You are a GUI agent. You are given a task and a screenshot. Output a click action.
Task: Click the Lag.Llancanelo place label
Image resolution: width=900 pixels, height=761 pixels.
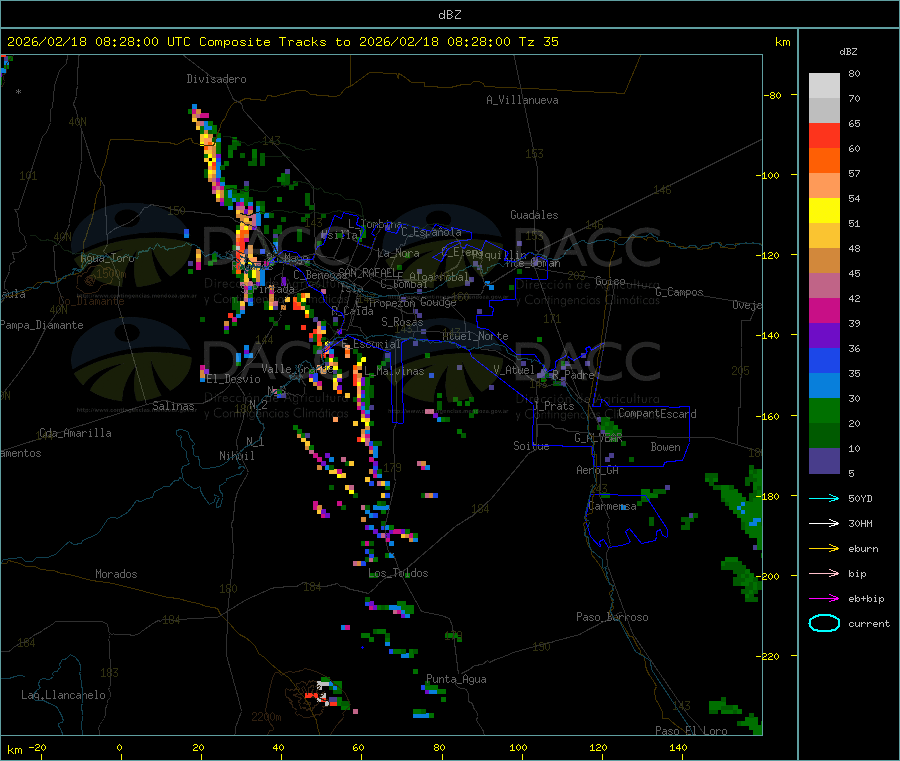click(63, 695)
